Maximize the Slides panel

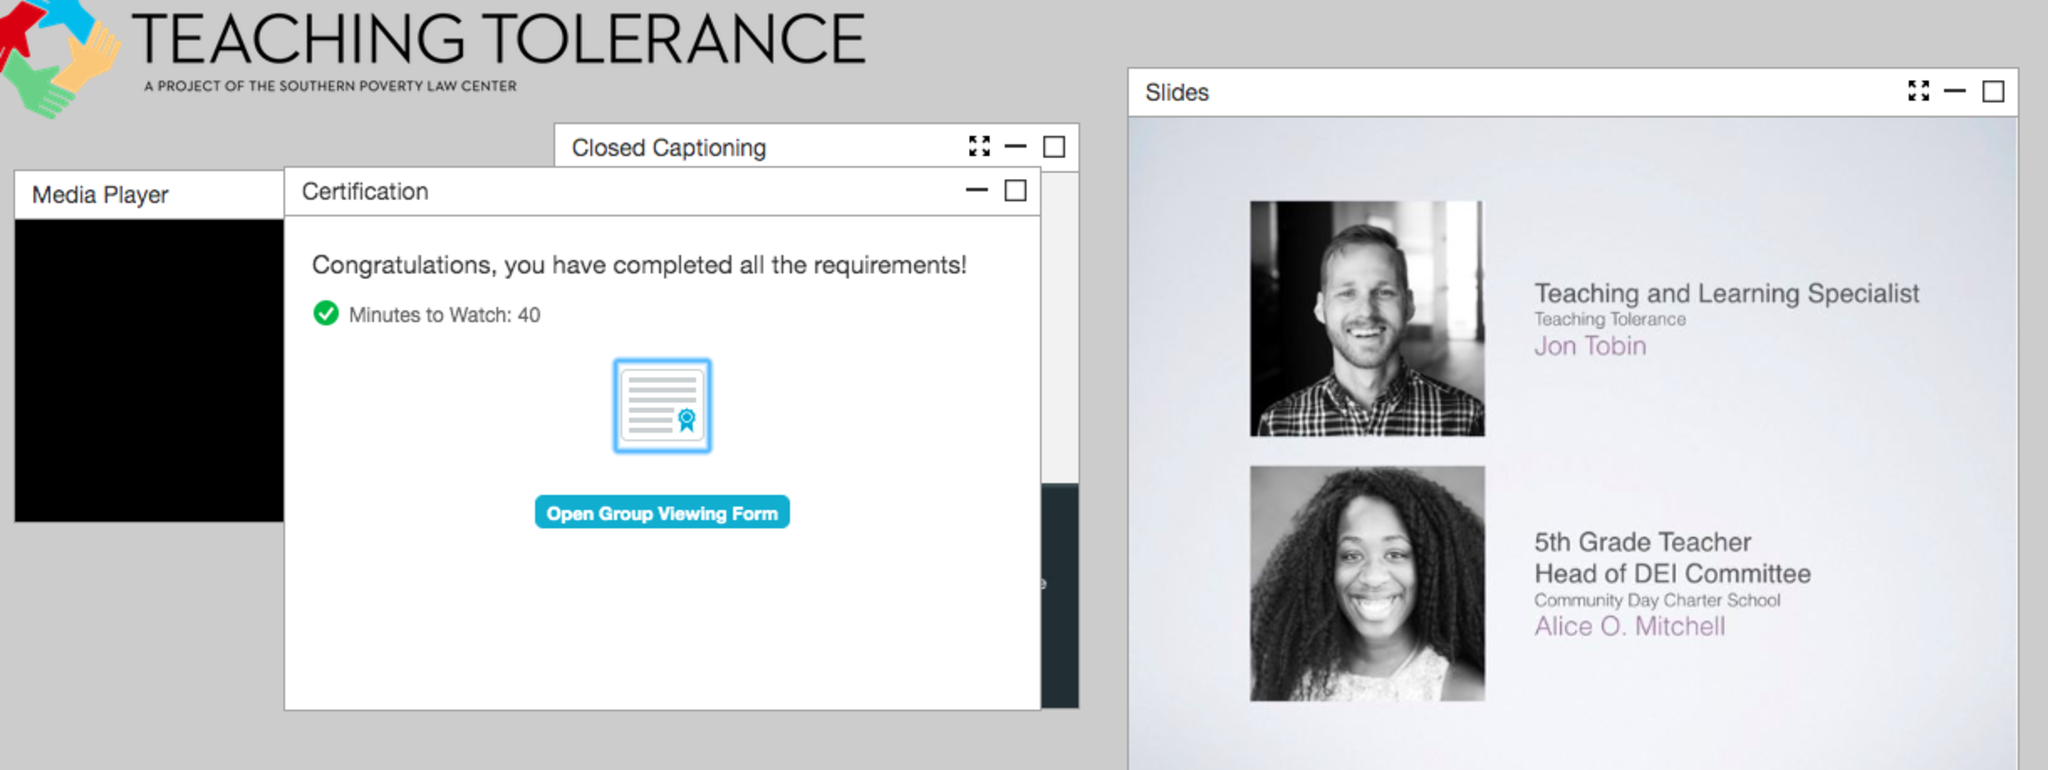(1993, 92)
